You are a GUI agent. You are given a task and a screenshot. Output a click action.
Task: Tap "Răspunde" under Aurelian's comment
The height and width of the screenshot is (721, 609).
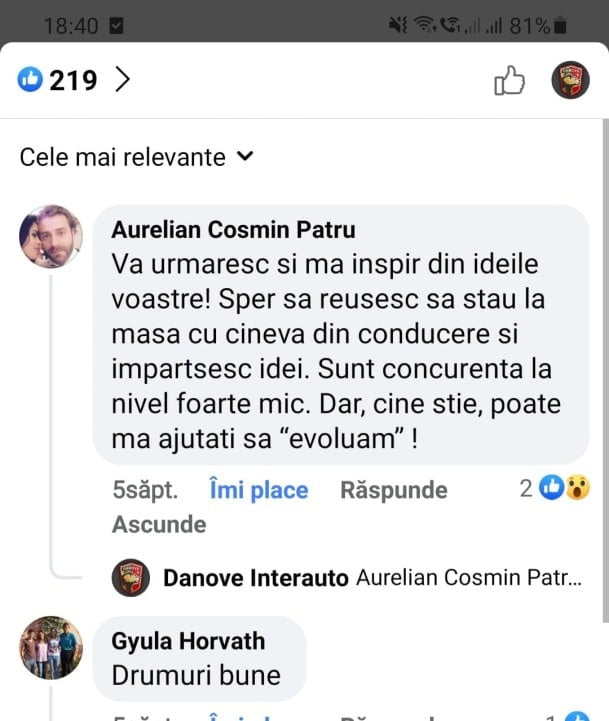393,490
